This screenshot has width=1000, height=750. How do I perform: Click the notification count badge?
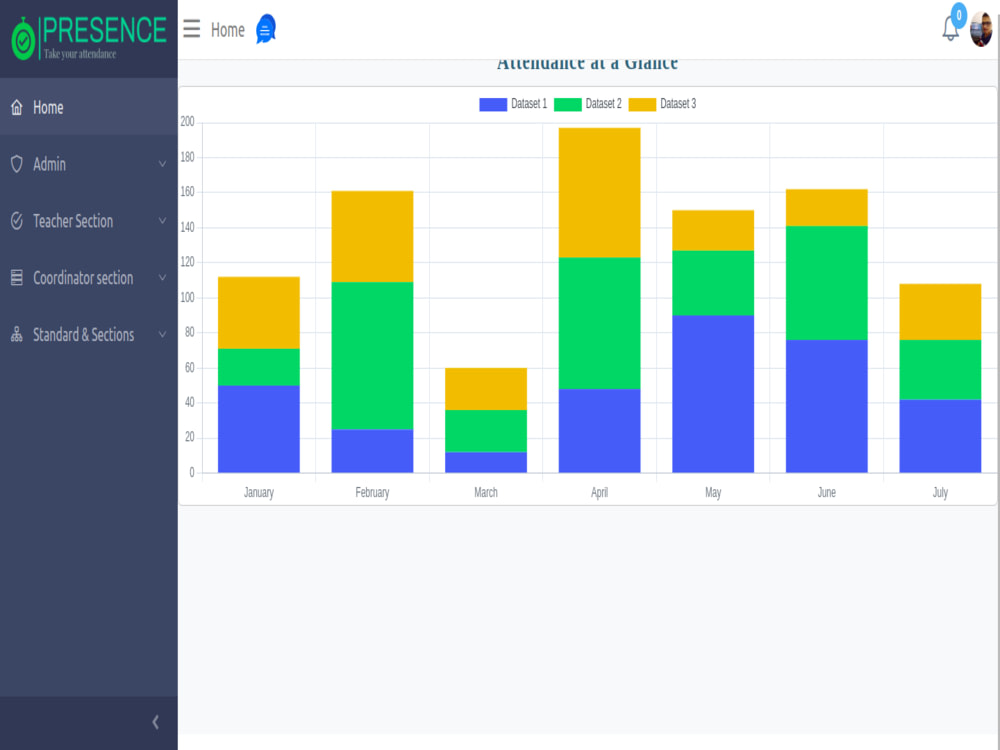pyautogui.click(x=959, y=15)
